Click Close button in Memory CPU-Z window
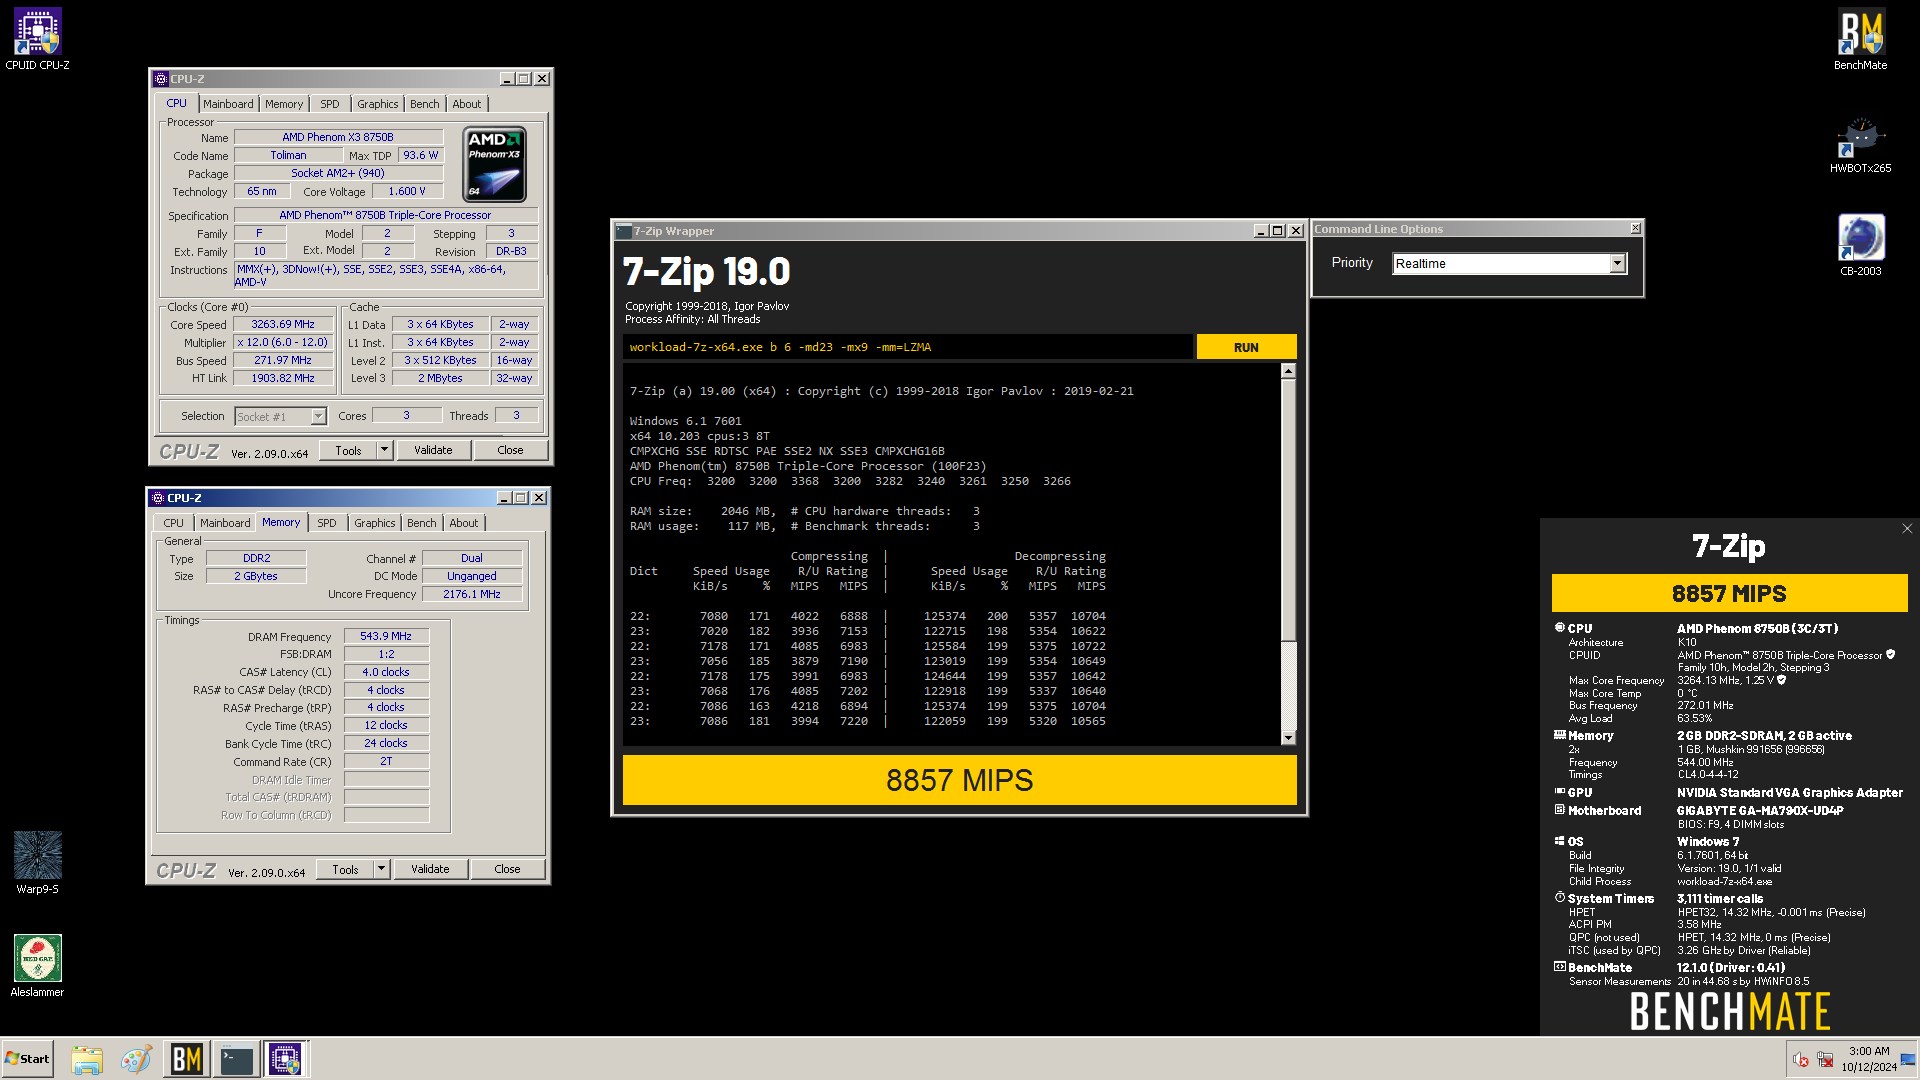This screenshot has width=1920, height=1080. 507,870
